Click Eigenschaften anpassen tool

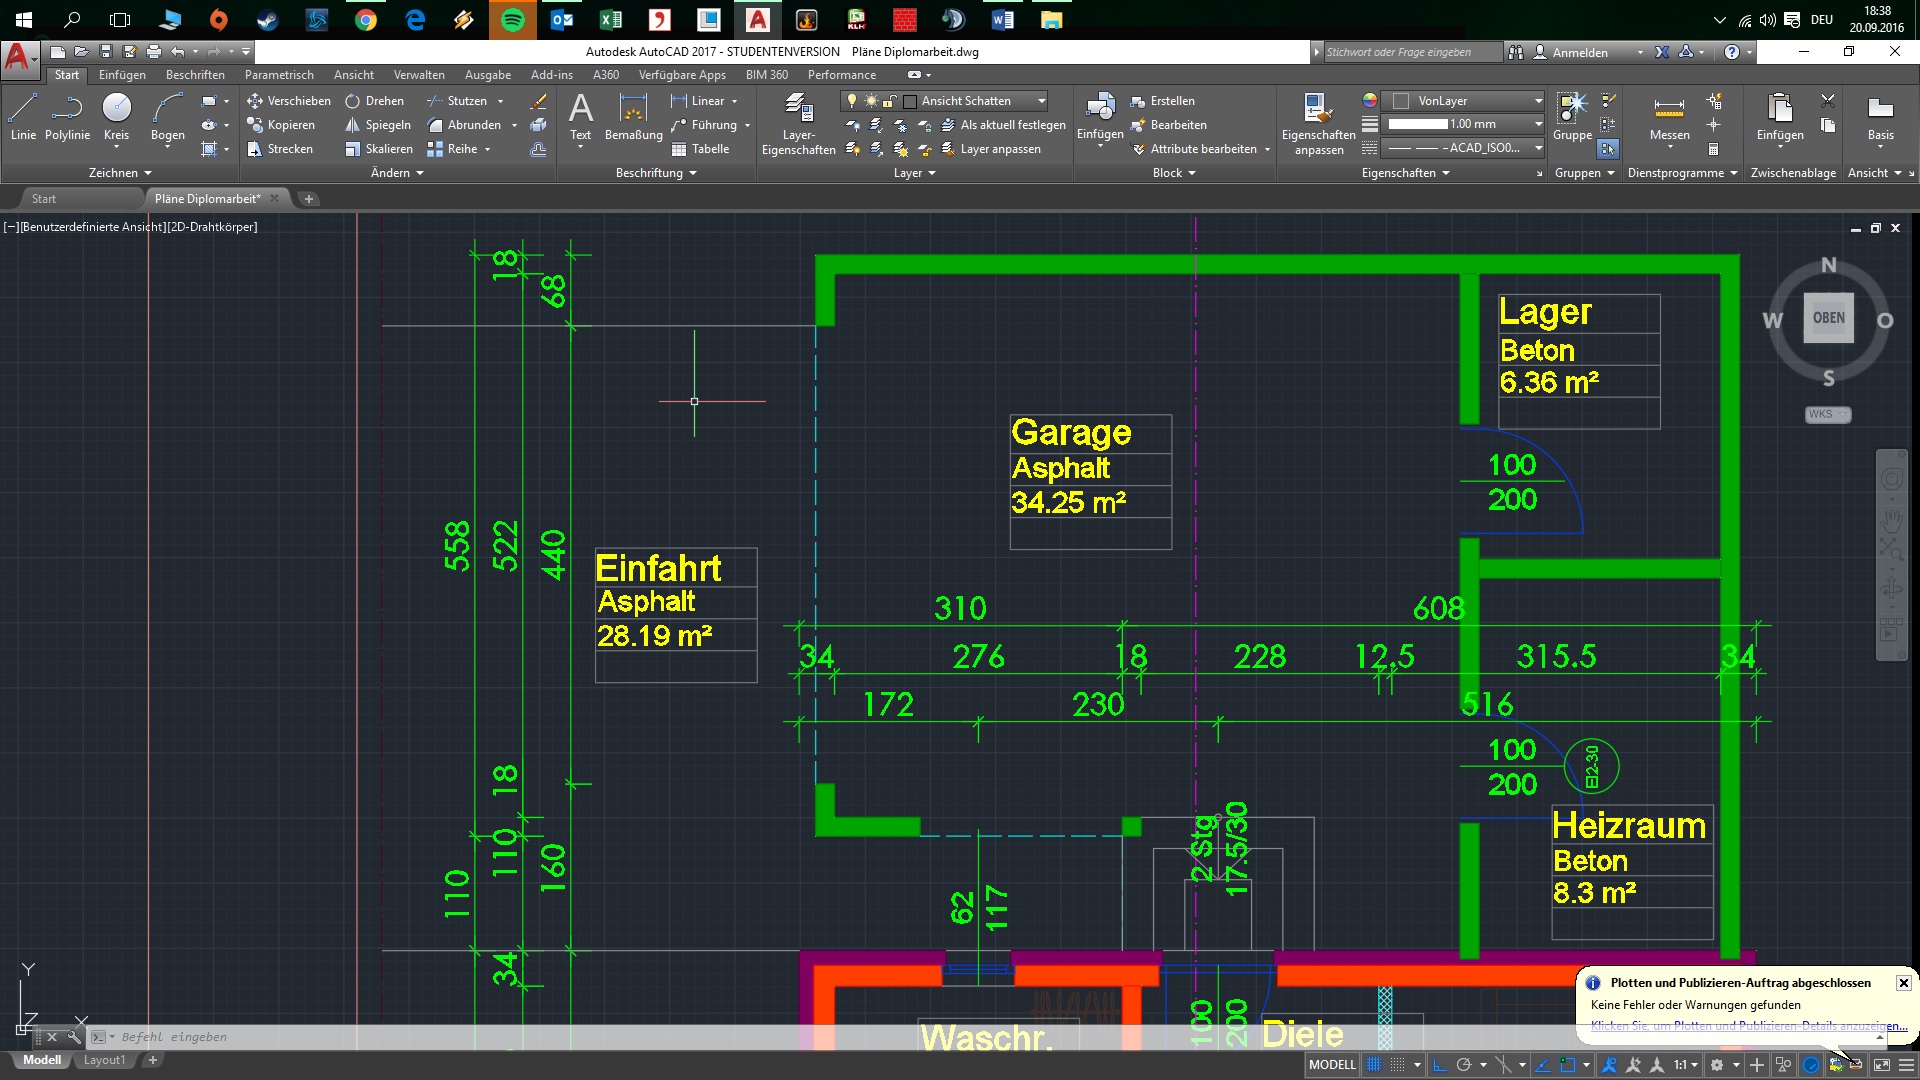tap(1318, 124)
